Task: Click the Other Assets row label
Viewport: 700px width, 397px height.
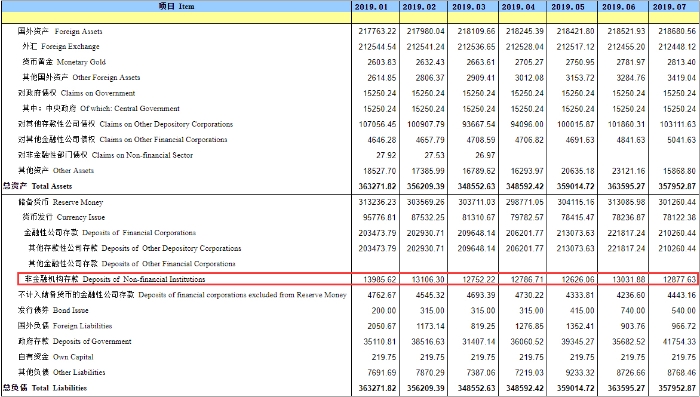Action: pos(56,171)
